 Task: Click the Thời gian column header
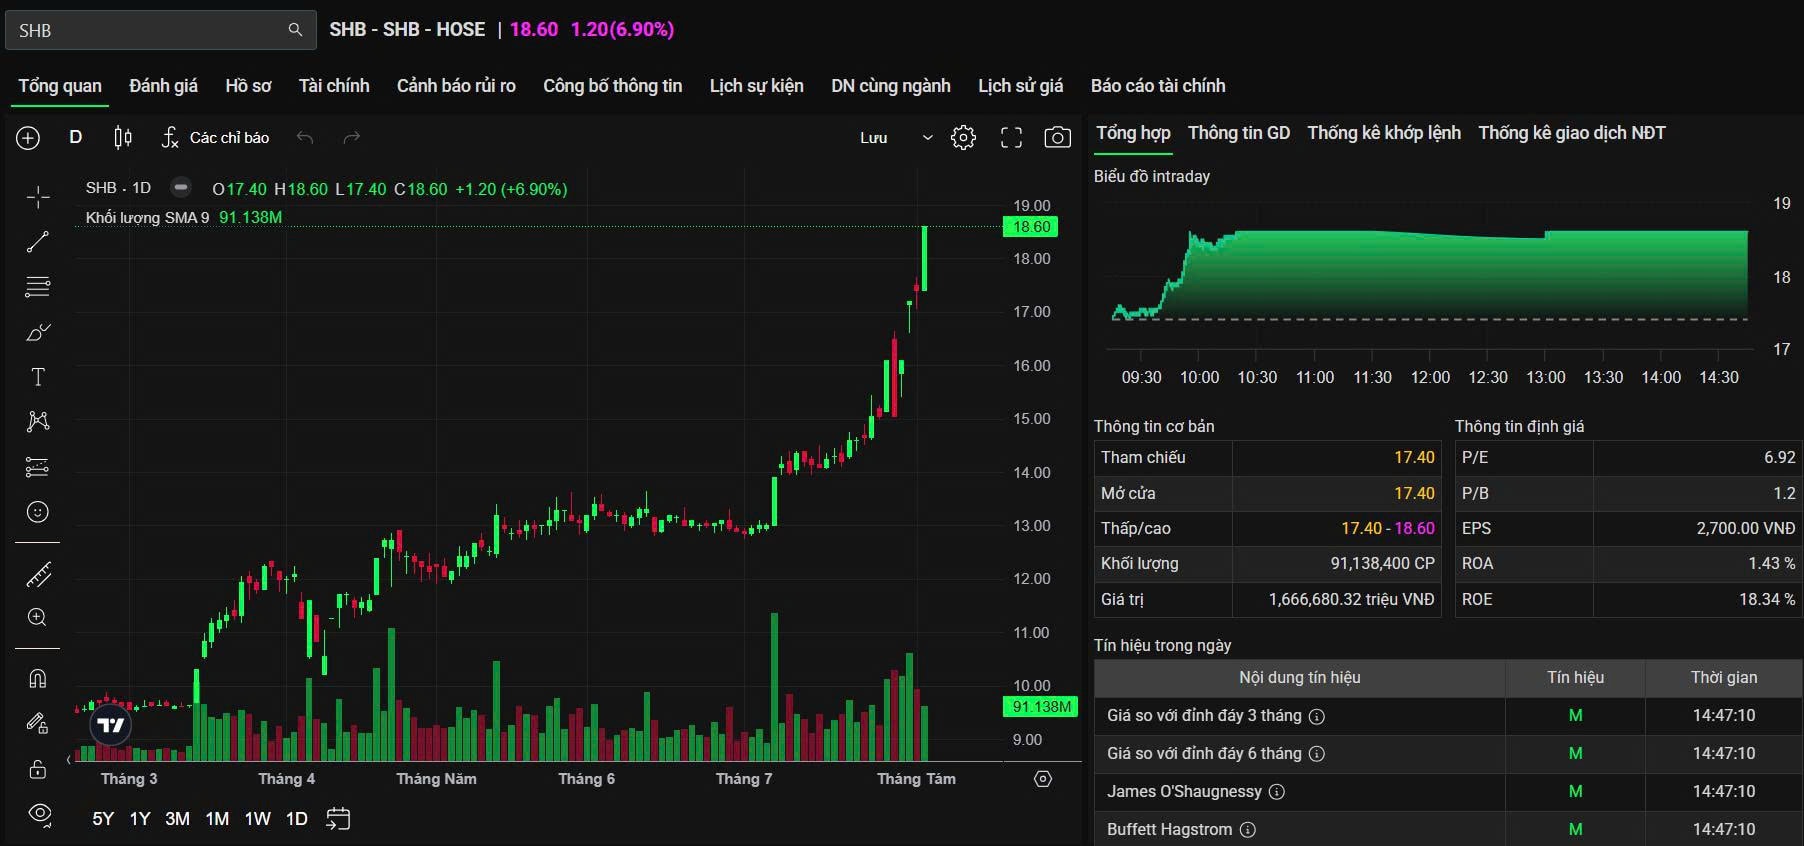pos(1724,678)
